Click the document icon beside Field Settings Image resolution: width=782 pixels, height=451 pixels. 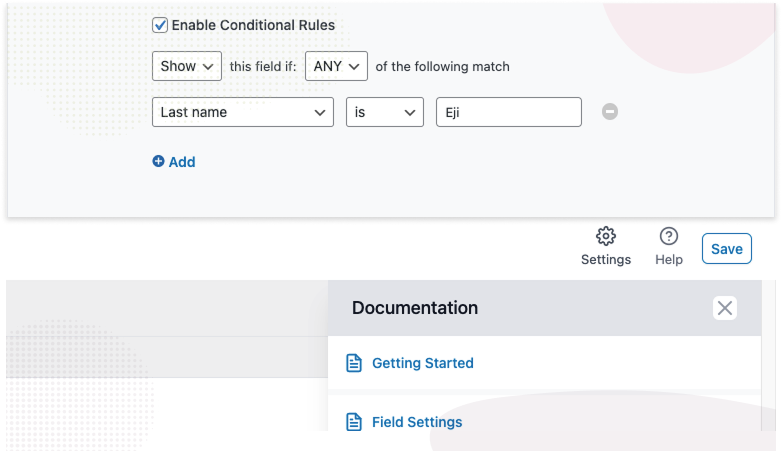click(x=354, y=422)
